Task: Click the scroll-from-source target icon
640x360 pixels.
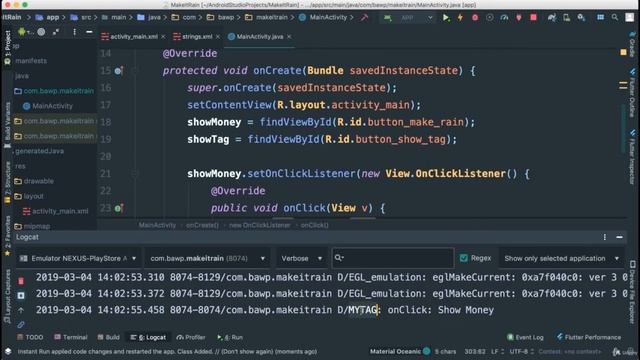Action: 41,32
